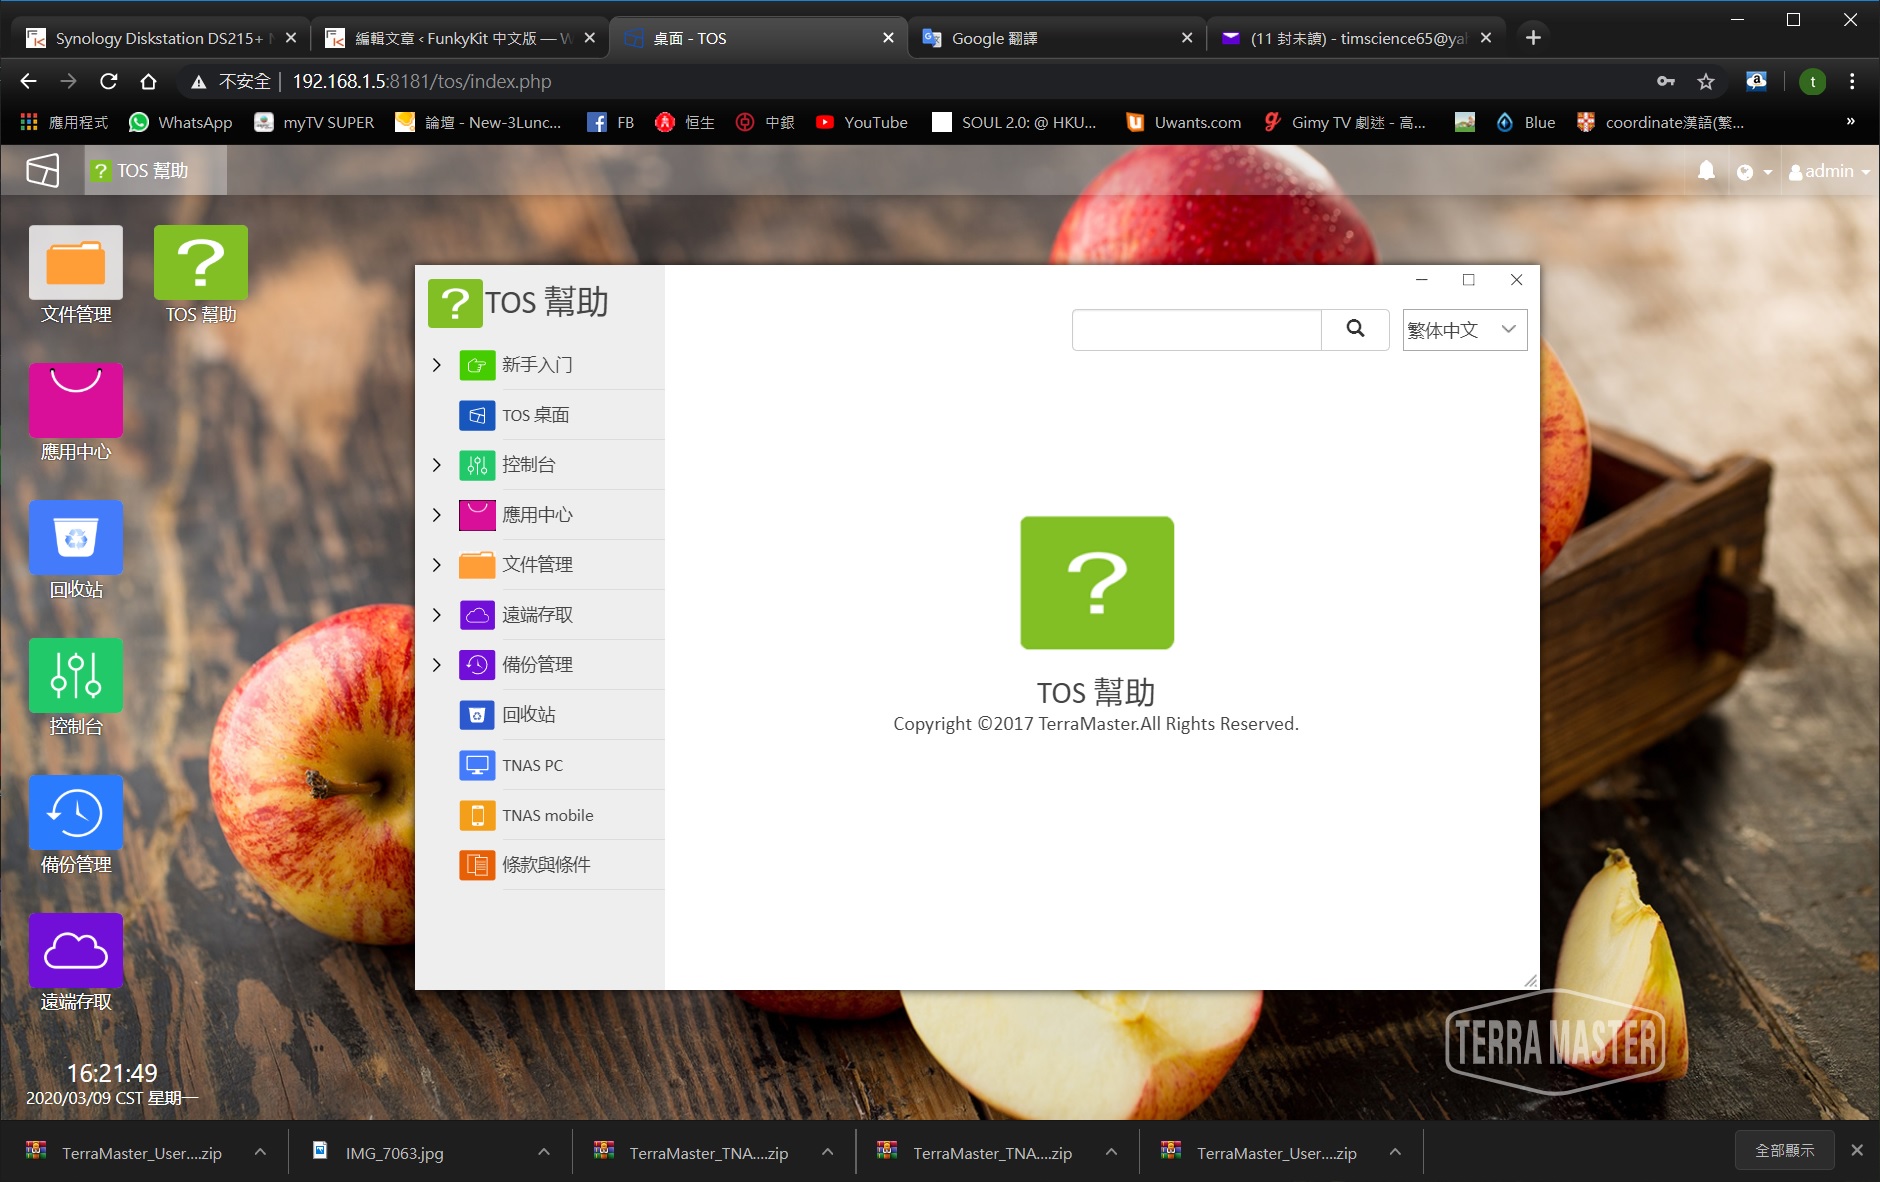Viewport: 1880px width, 1182px height.
Task: Click 全部顯示 in the downloads bar
Action: tap(1784, 1150)
